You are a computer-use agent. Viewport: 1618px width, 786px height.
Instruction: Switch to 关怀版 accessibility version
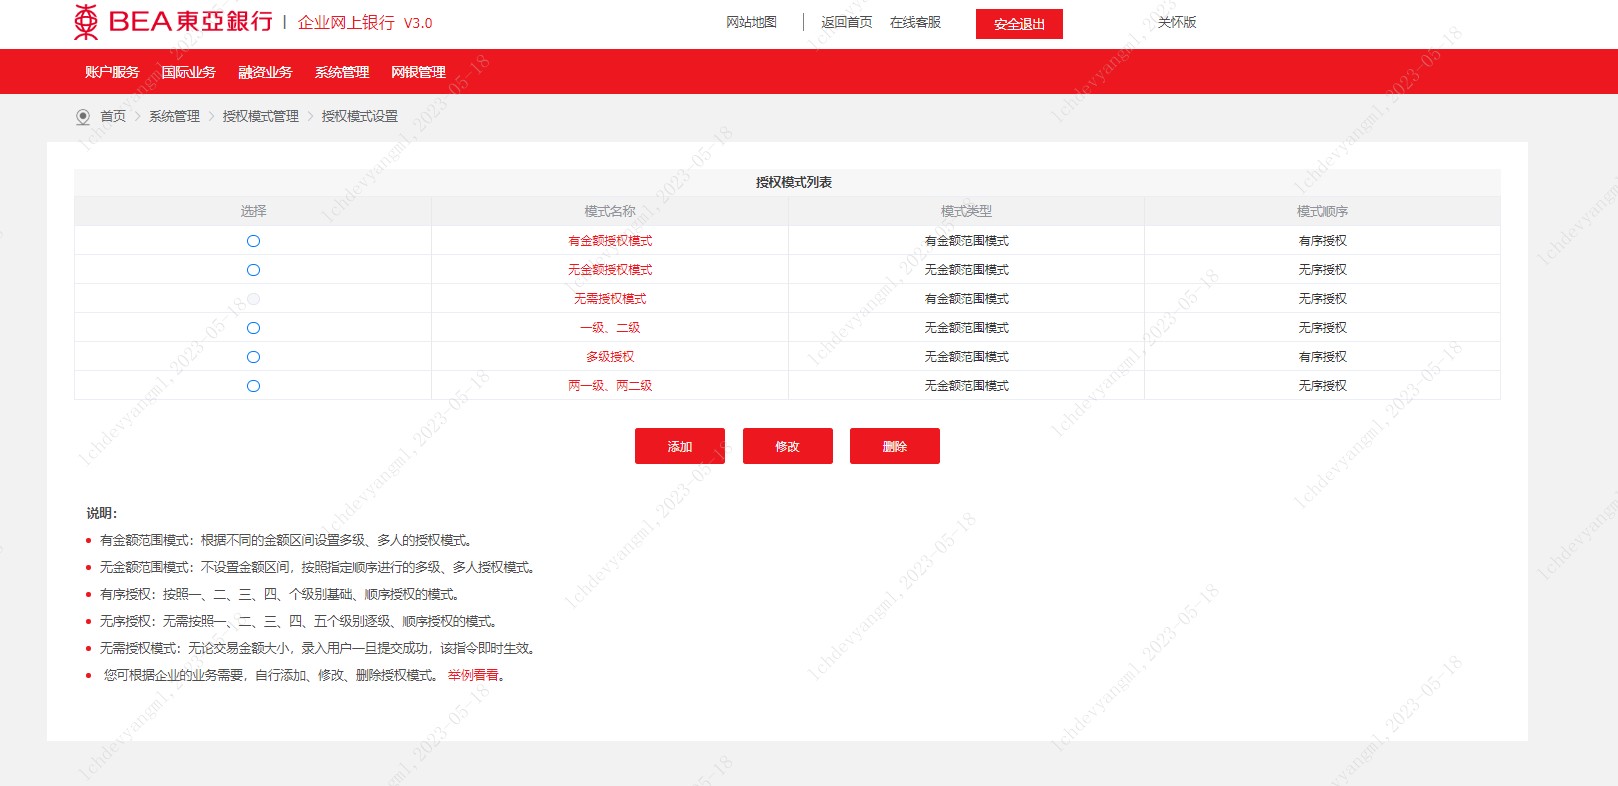point(1177,22)
